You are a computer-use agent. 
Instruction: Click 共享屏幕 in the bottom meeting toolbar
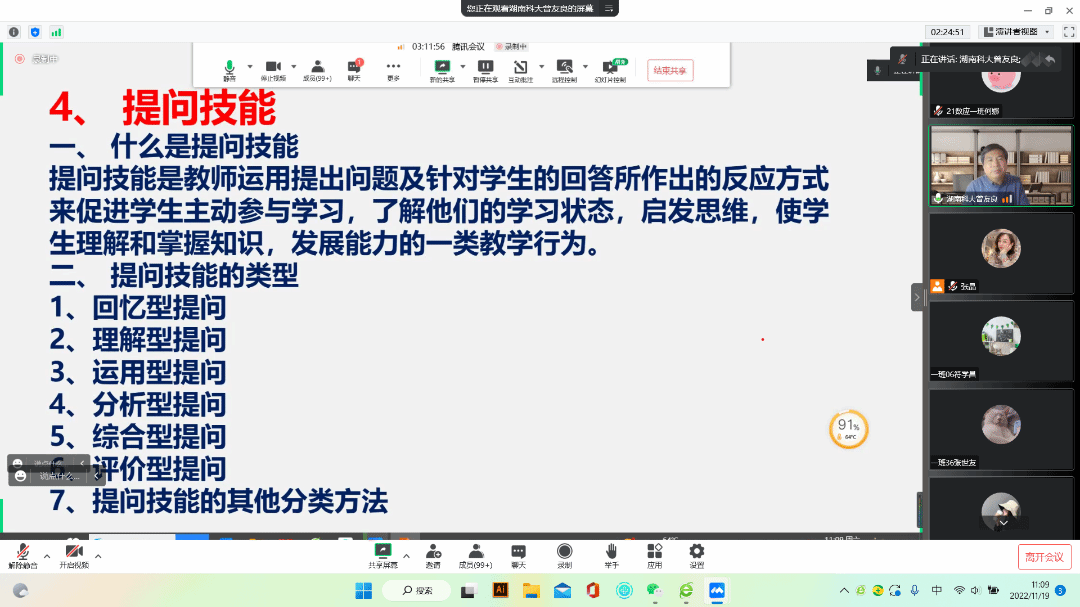tap(382, 555)
